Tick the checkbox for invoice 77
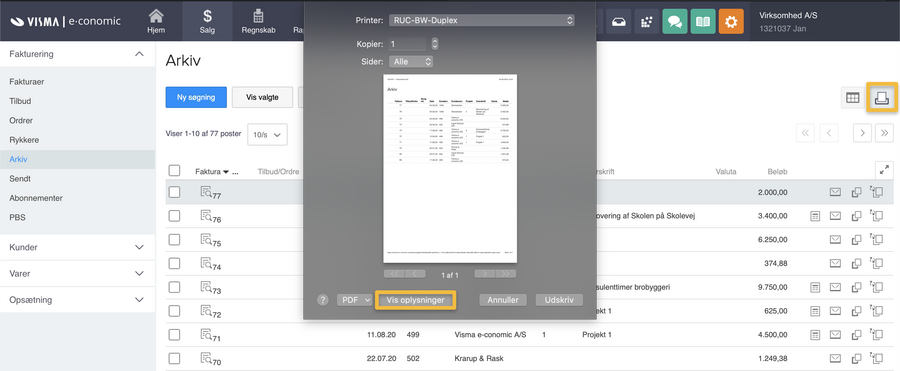Image resolution: width=900 pixels, height=371 pixels. point(174,192)
